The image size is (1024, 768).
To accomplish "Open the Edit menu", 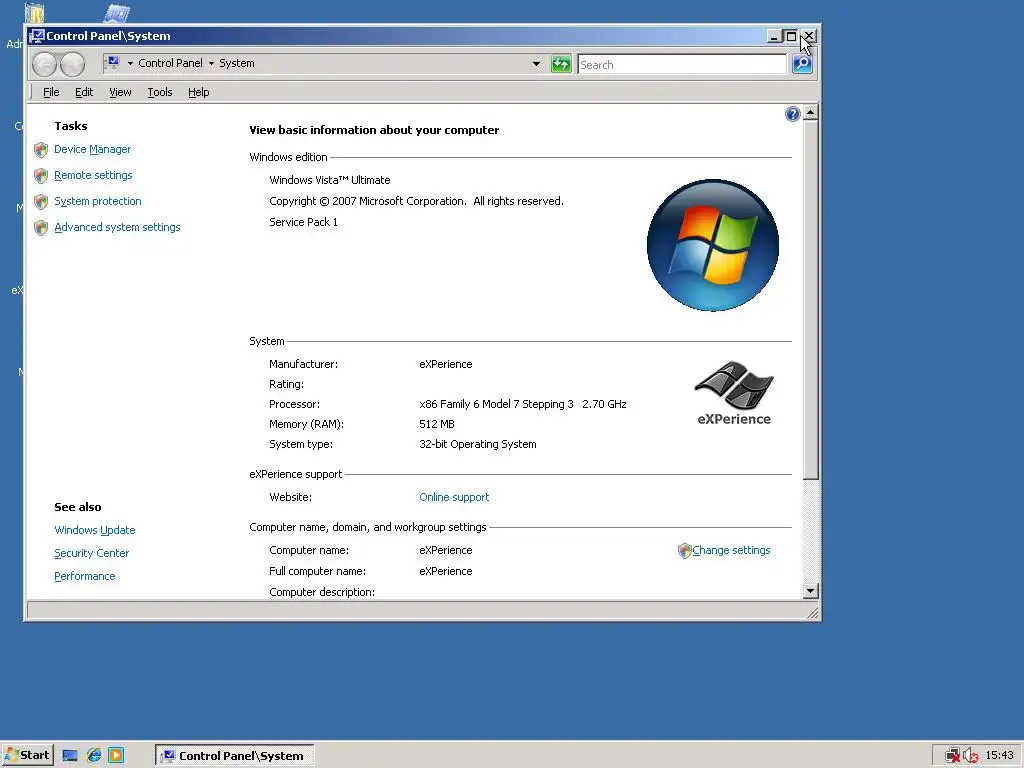I will [x=84, y=92].
